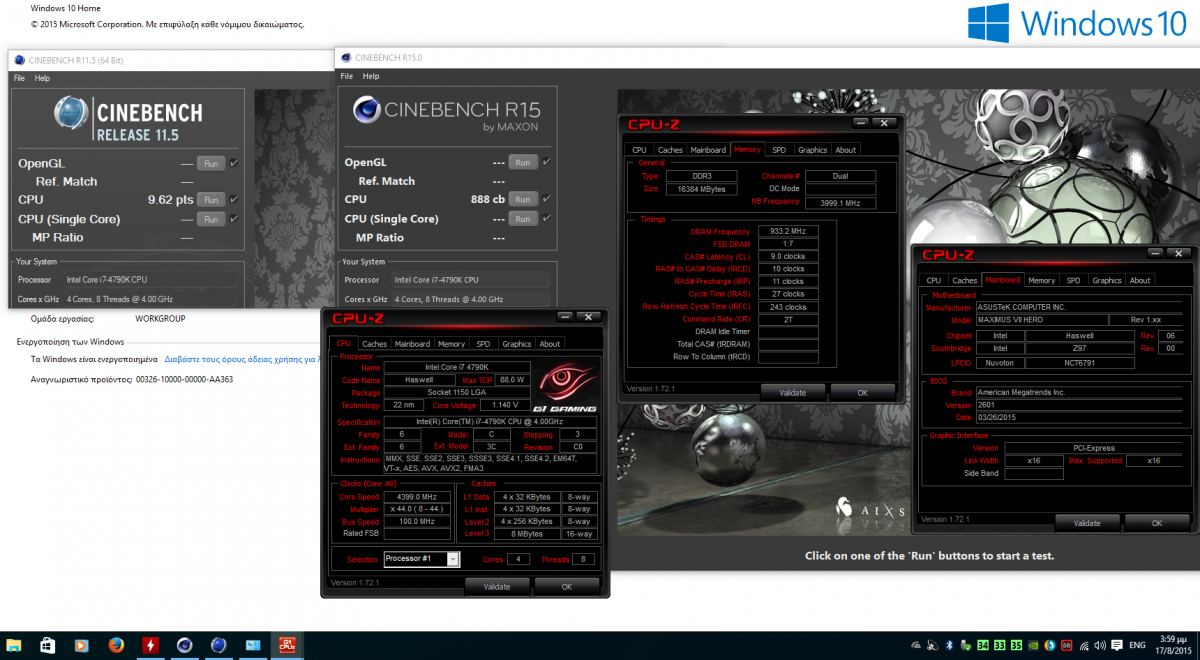
Task: Activate the CPU-Z taskbar icon
Action: [x=287, y=646]
